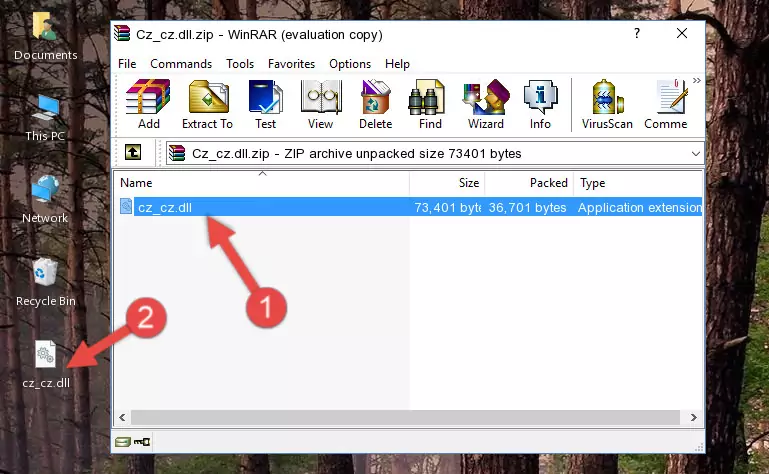Screen dimensions: 769x474
Task: Close the WinRAR window
Action: point(682,33)
